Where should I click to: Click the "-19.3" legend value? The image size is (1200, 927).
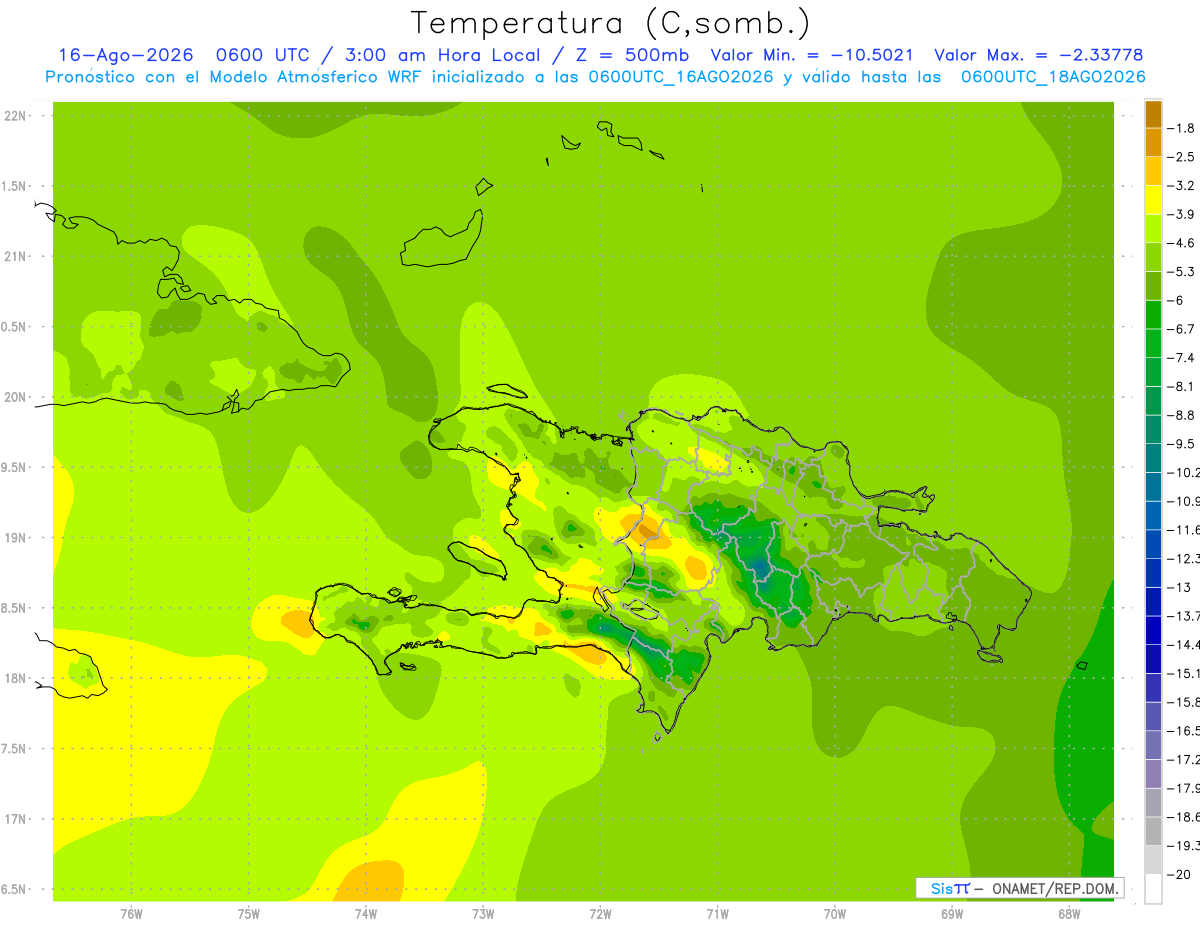point(1183,846)
